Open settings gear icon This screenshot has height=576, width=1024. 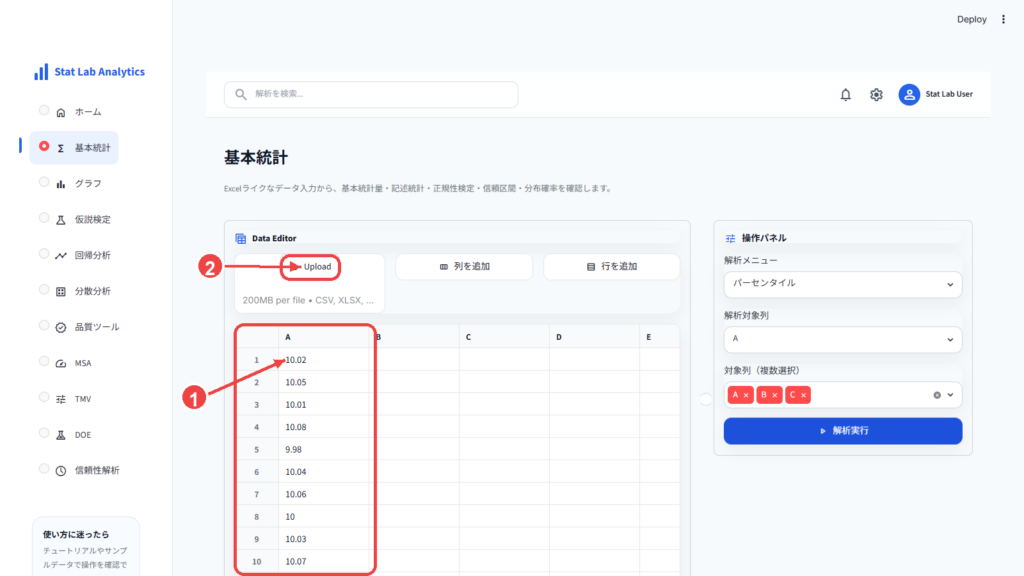[x=876, y=95]
